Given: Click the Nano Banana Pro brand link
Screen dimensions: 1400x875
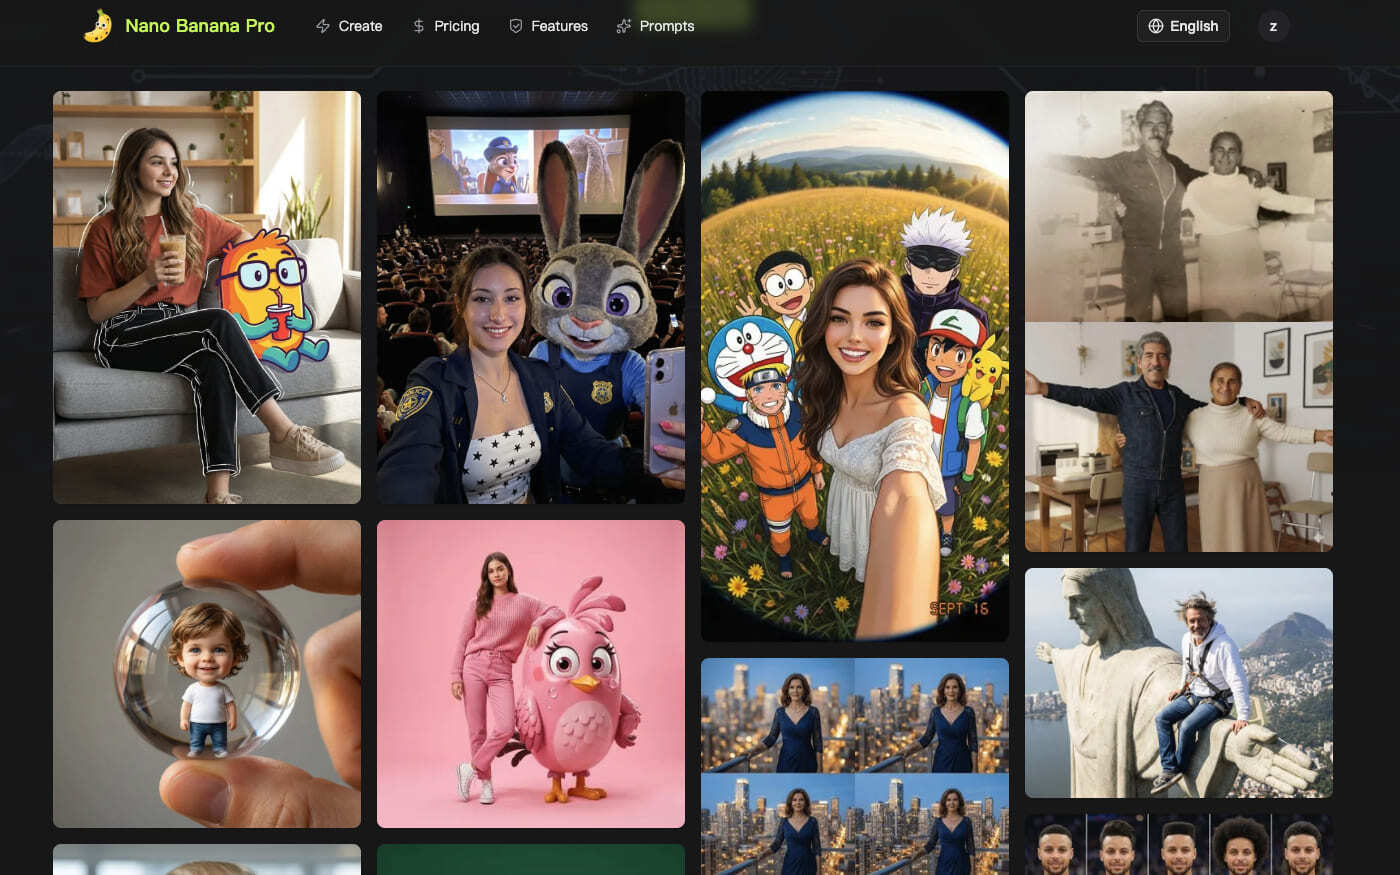Looking at the screenshot, I should [x=199, y=26].
